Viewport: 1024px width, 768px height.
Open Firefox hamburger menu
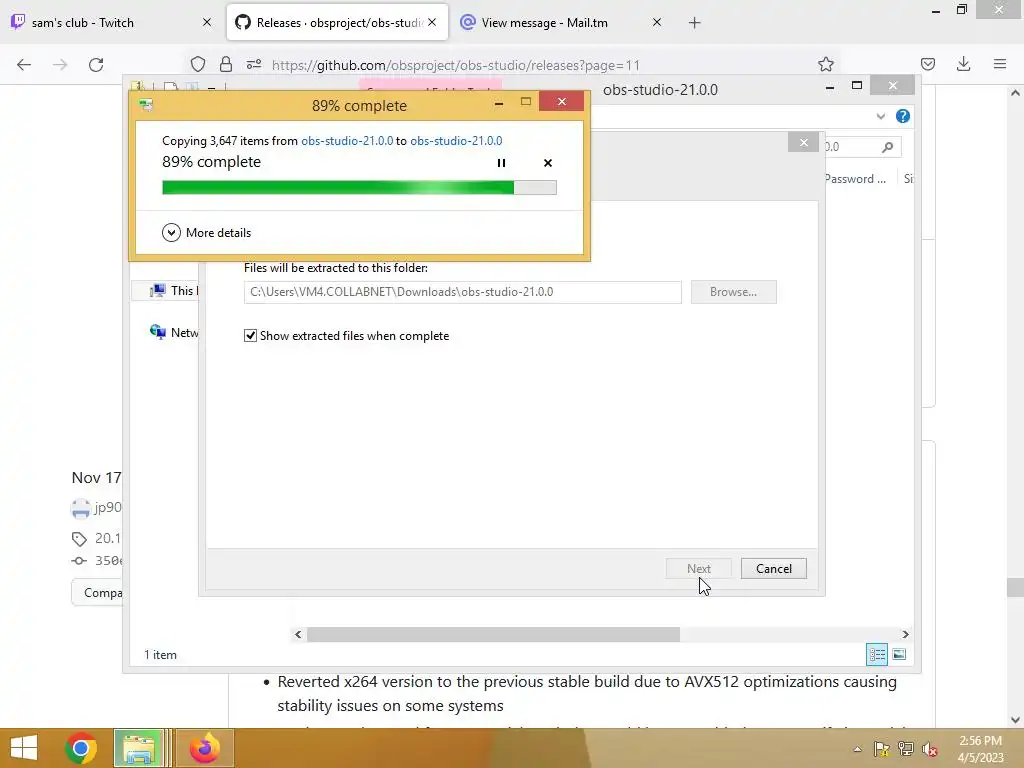999,64
